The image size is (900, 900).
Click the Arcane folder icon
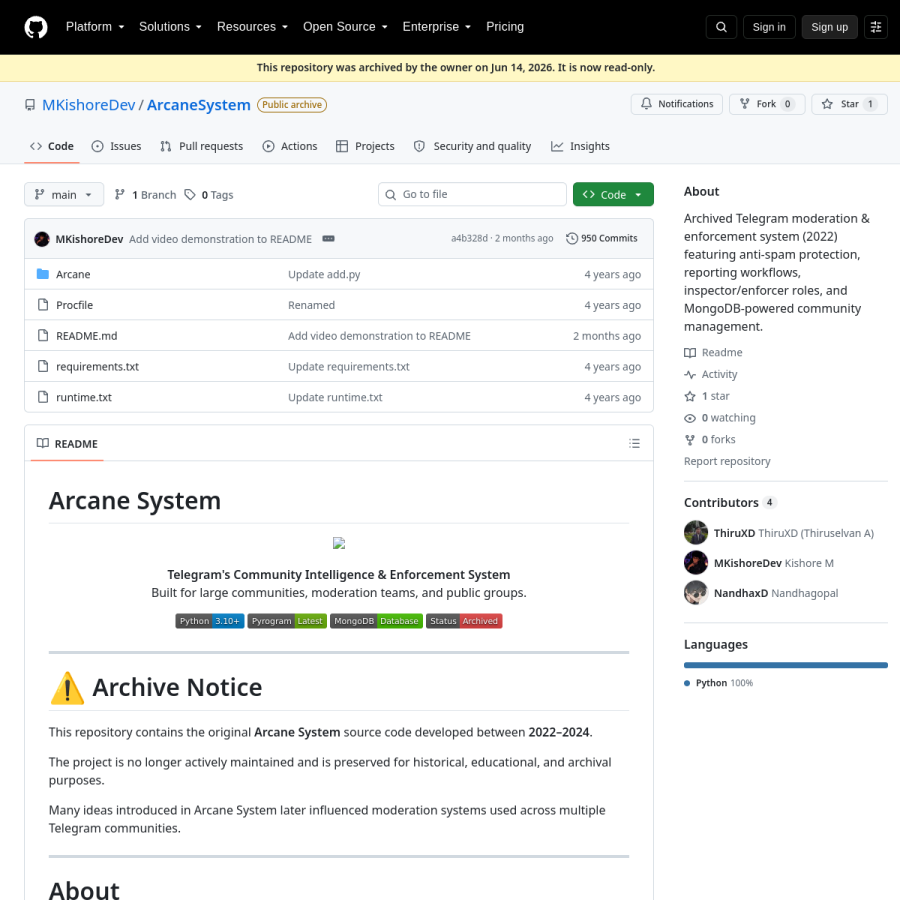[x=42, y=274]
